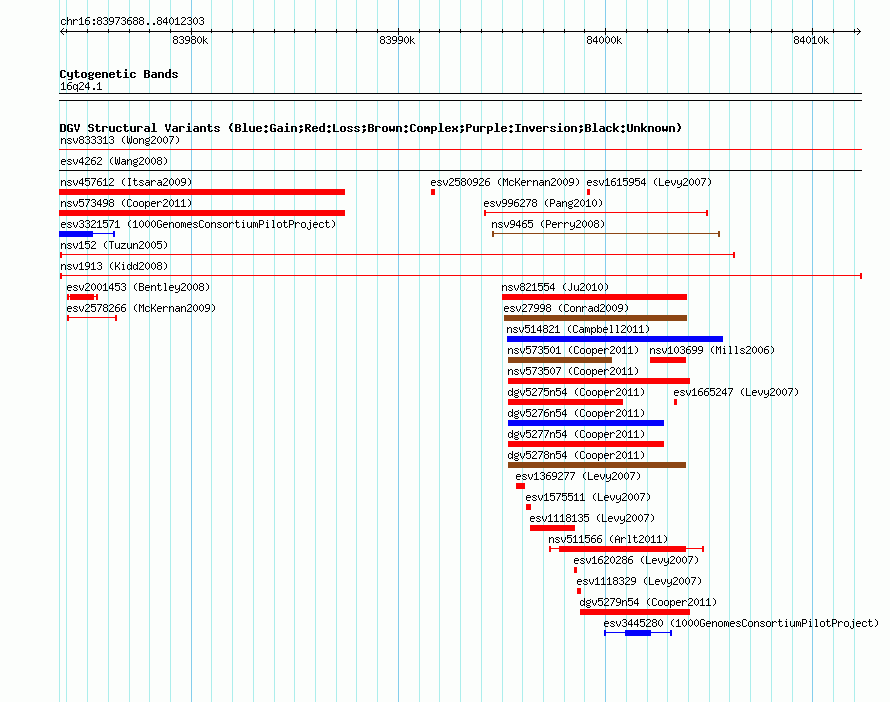
Task: Click the nsv1913 (Kidd2008) label
Action: pyautogui.click(x=114, y=266)
